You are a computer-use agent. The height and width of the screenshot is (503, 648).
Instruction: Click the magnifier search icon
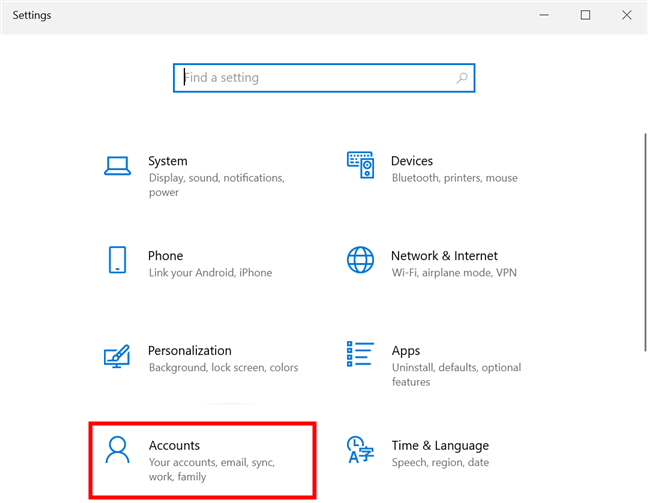462,78
